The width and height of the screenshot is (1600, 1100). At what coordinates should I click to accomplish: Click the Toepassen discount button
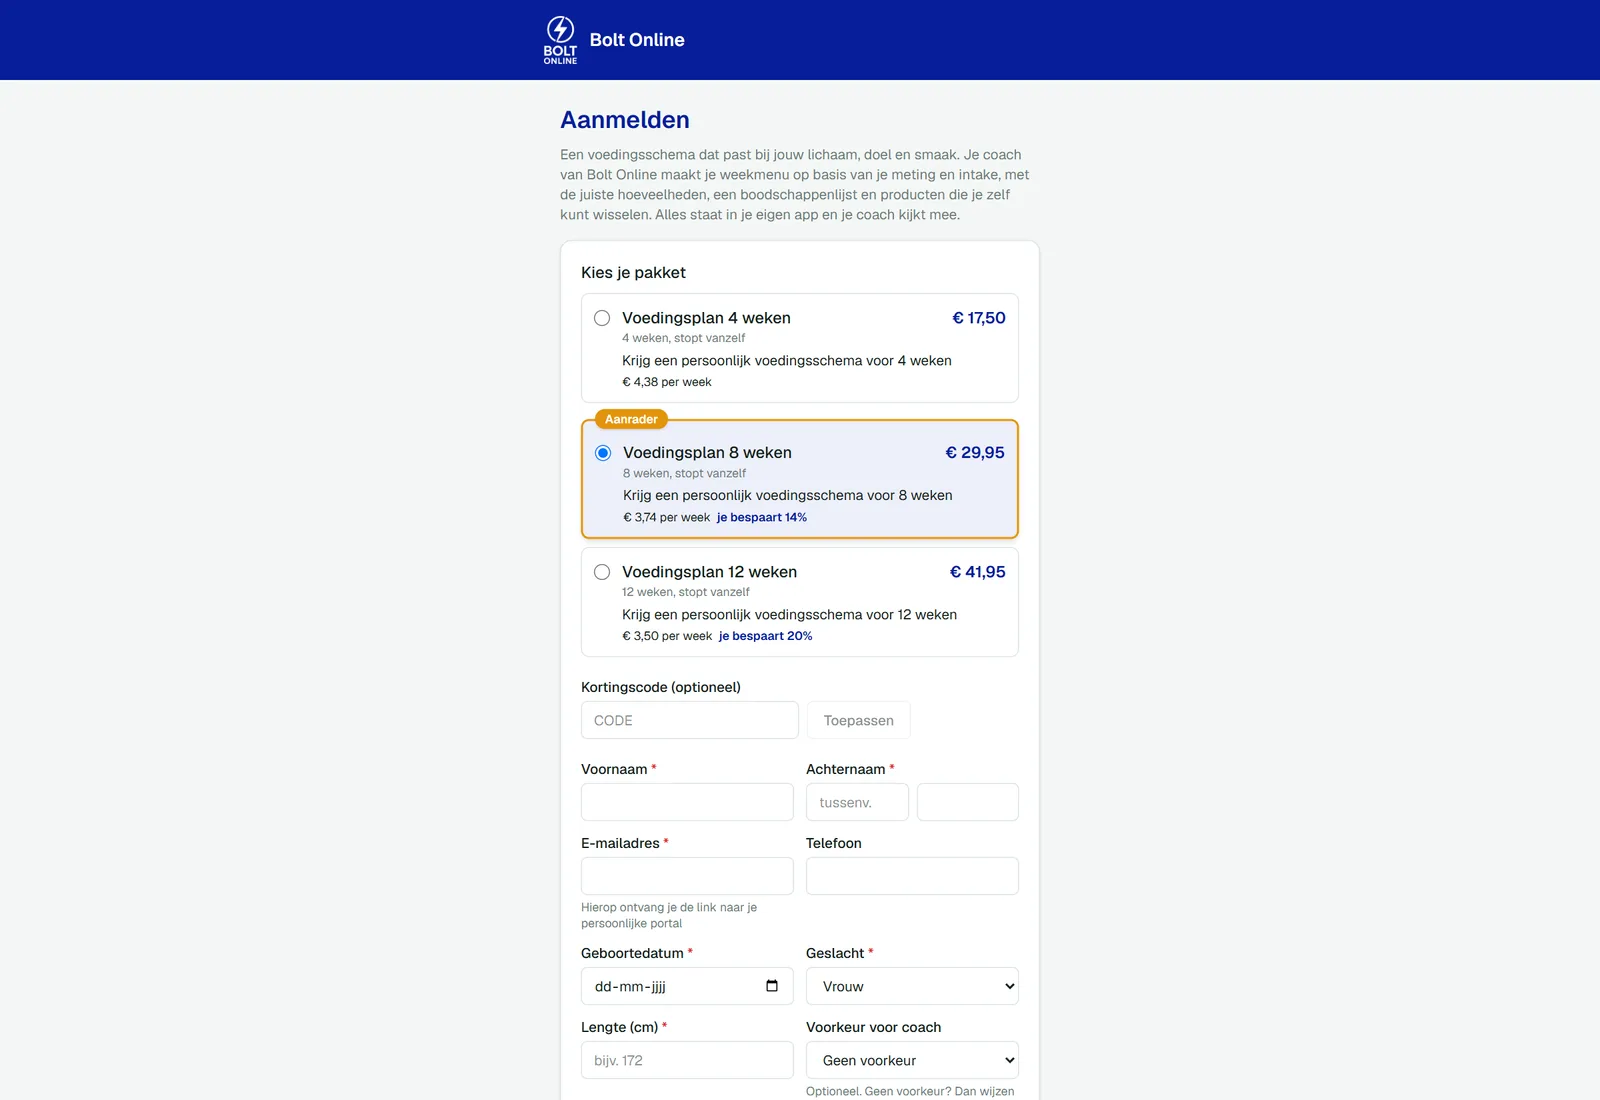tap(859, 720)
